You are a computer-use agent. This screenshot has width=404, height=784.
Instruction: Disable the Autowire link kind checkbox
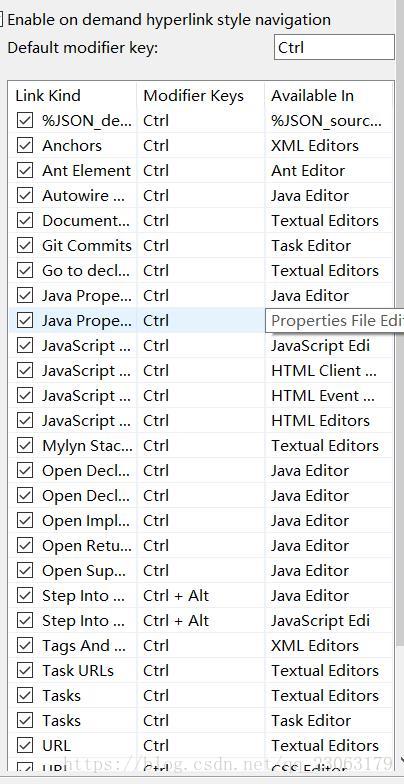pos(25,196)
